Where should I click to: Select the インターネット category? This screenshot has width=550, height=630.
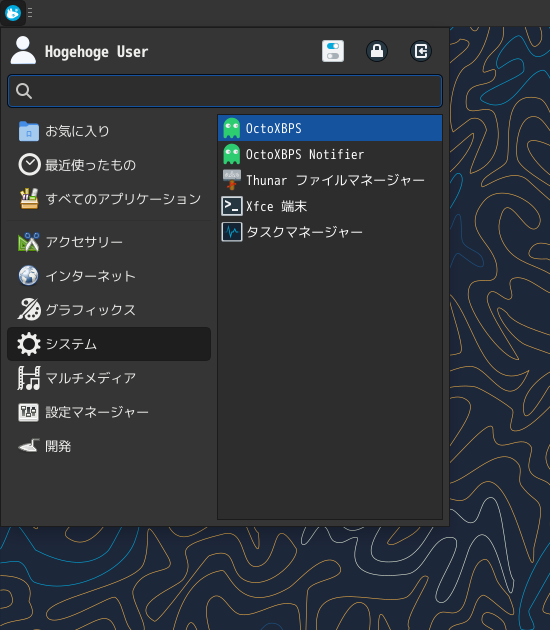109,276
